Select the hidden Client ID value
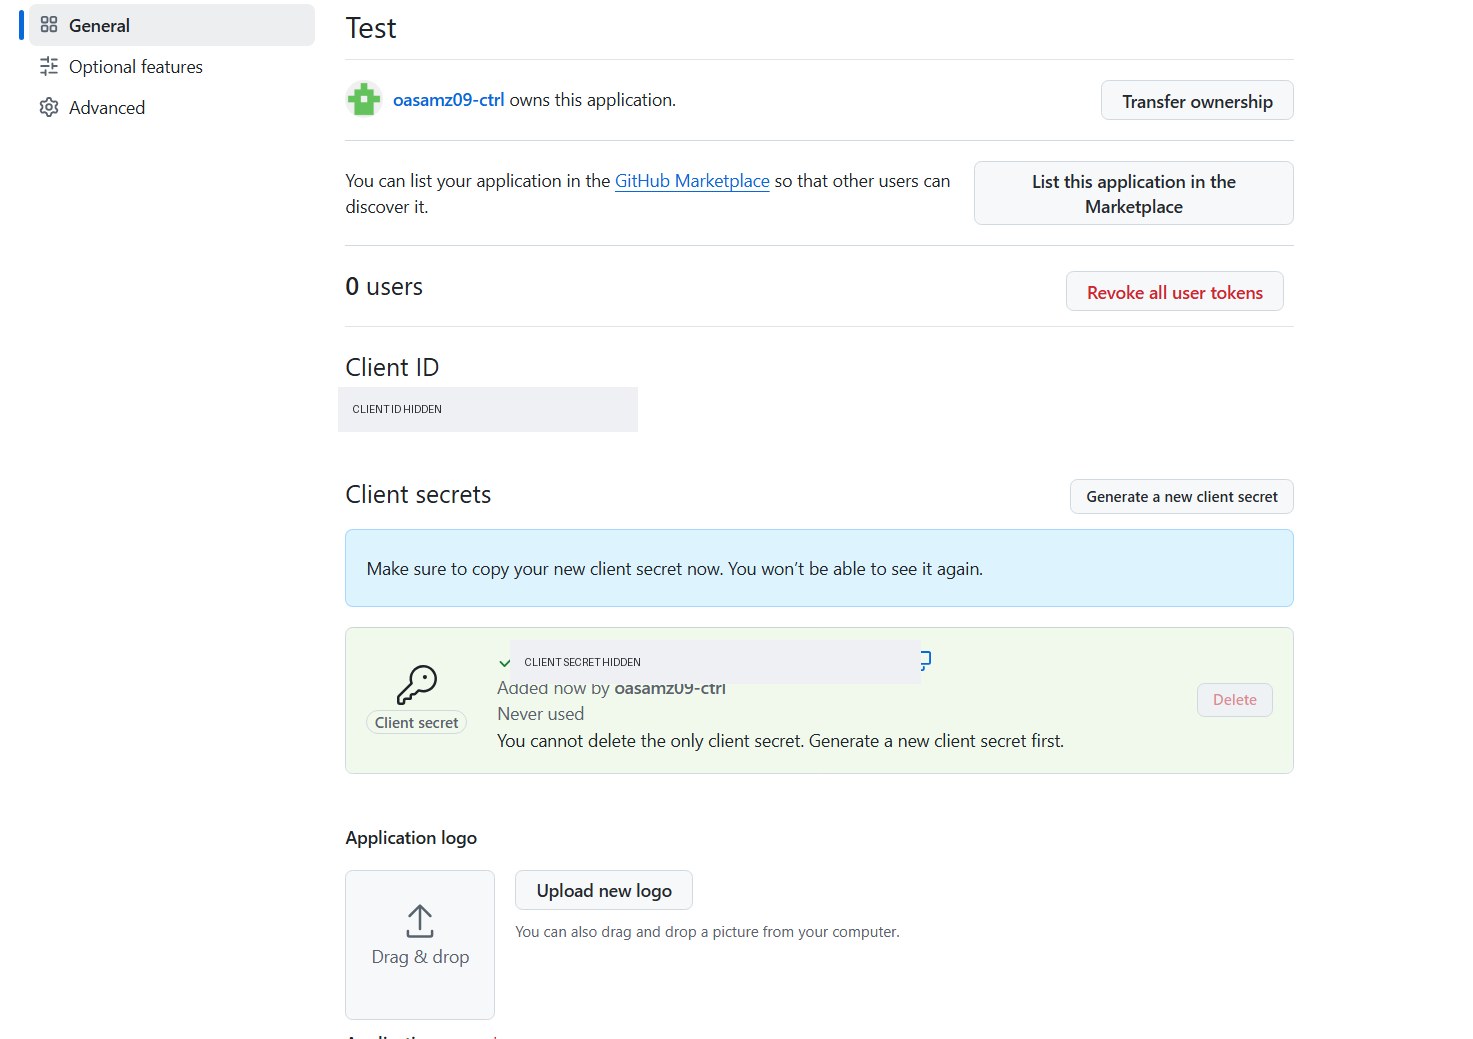Screen dimensions: 1473x1039 (488, 409)
